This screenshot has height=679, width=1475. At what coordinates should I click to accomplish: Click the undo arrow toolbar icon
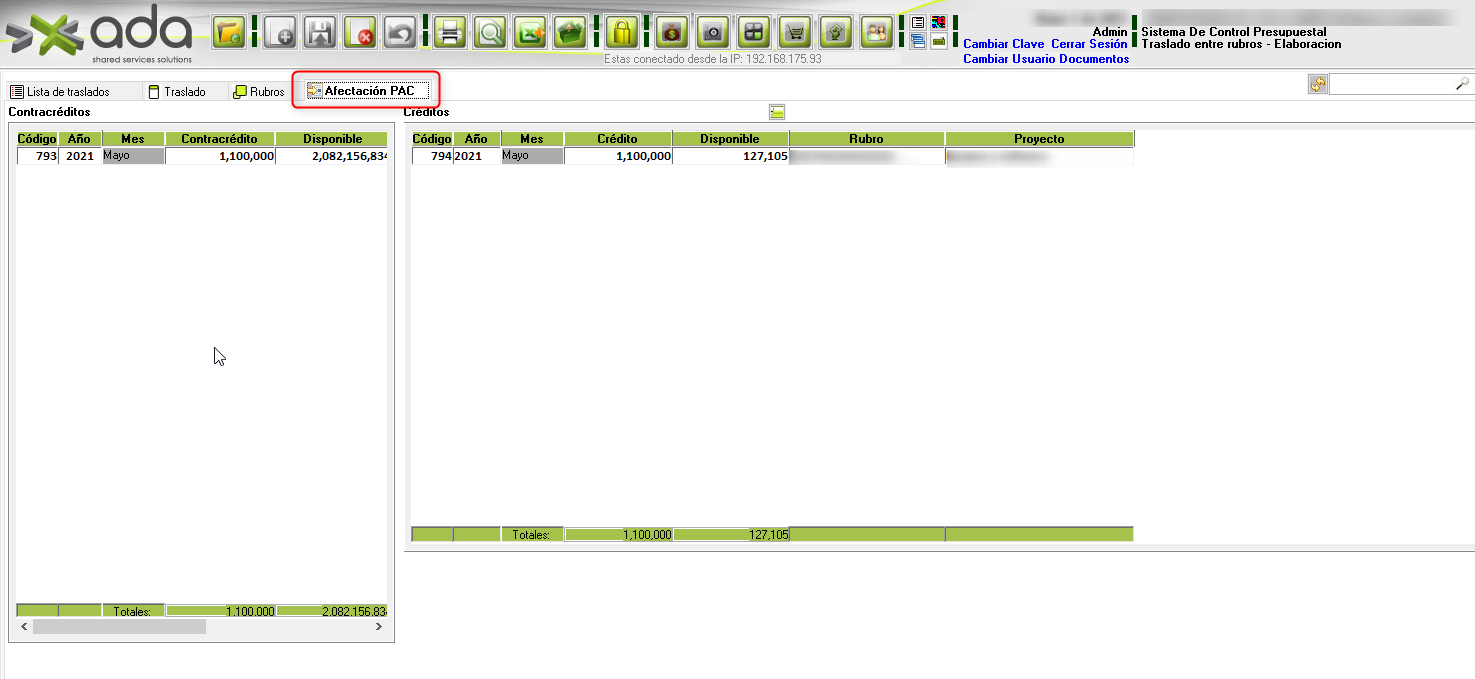tap(400, 32)
